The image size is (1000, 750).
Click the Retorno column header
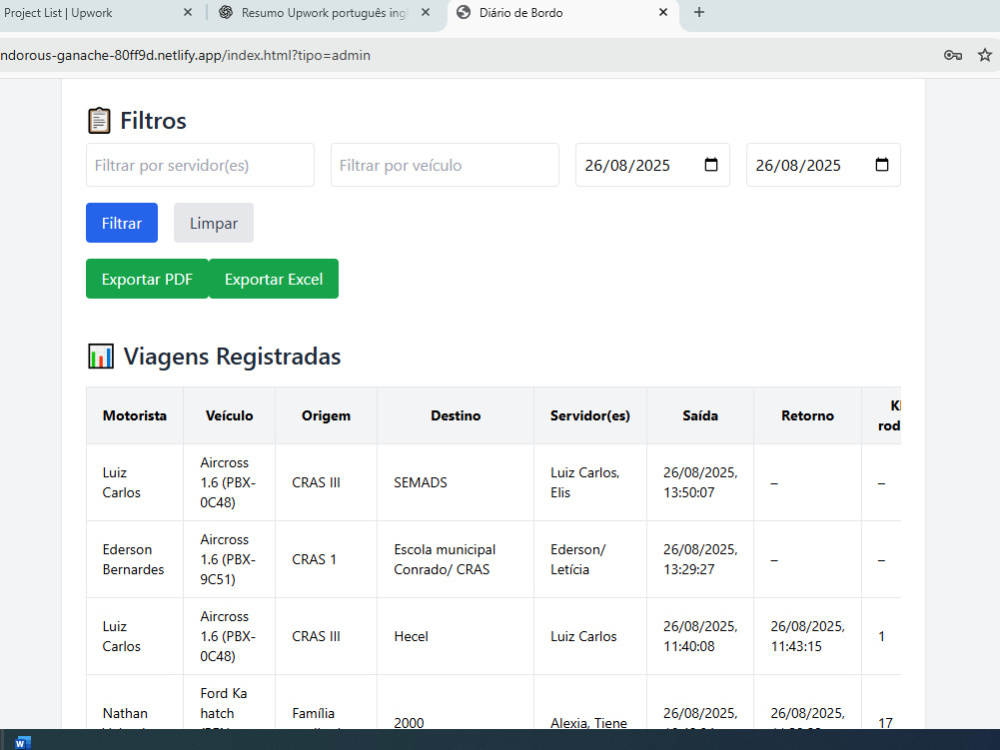point(807,416)
